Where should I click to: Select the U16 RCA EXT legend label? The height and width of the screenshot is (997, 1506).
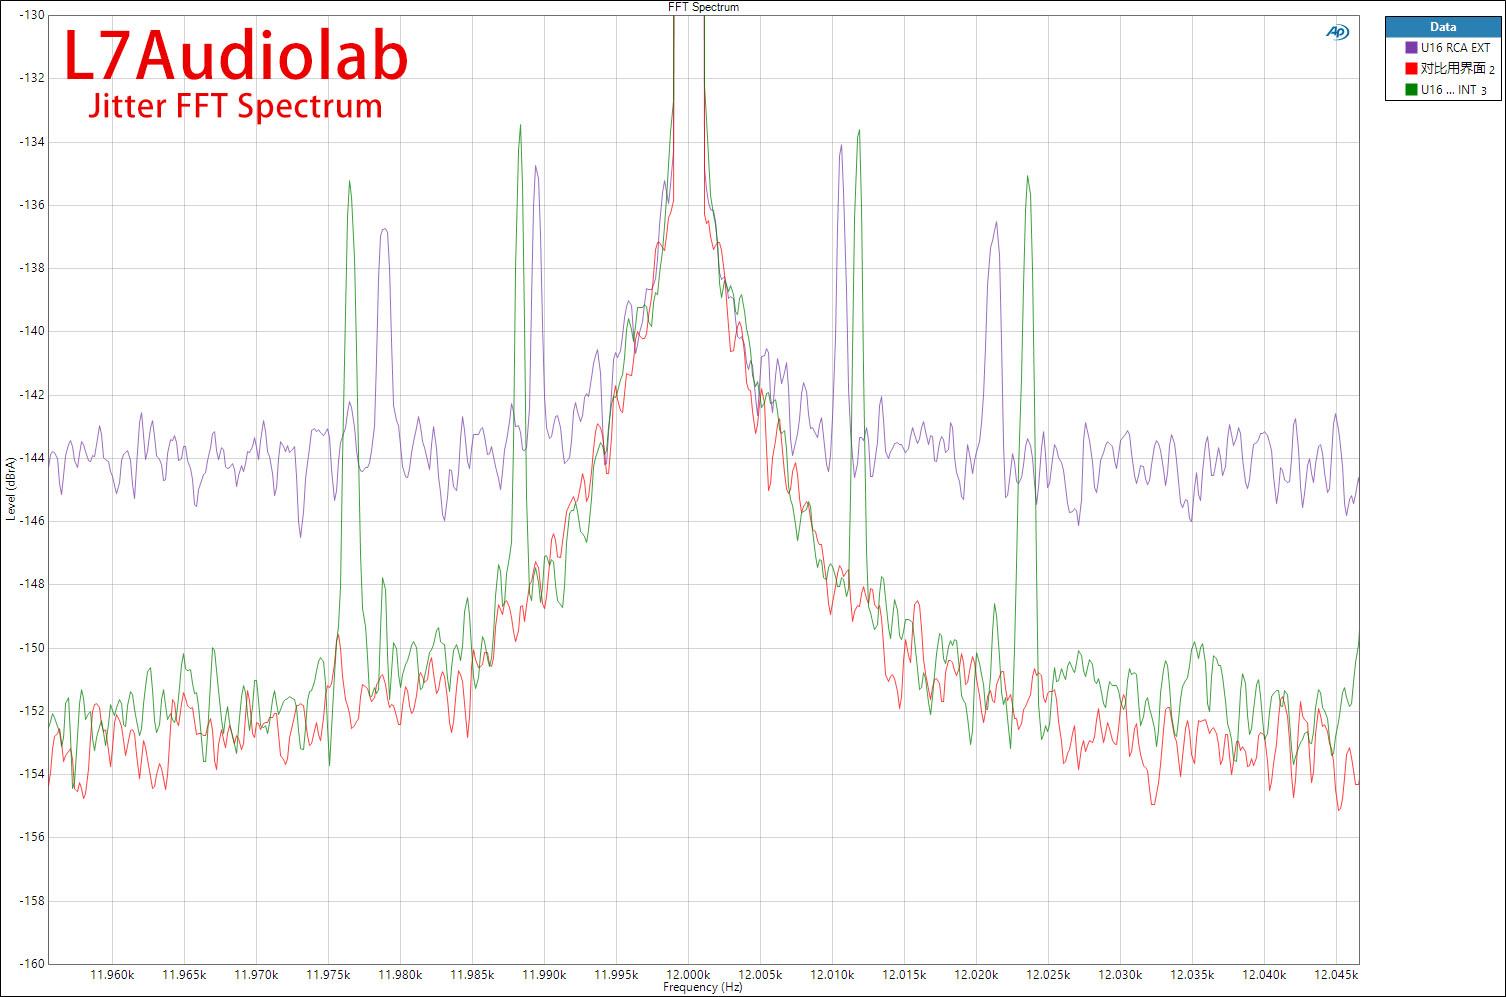click(x=1455, y=48)
